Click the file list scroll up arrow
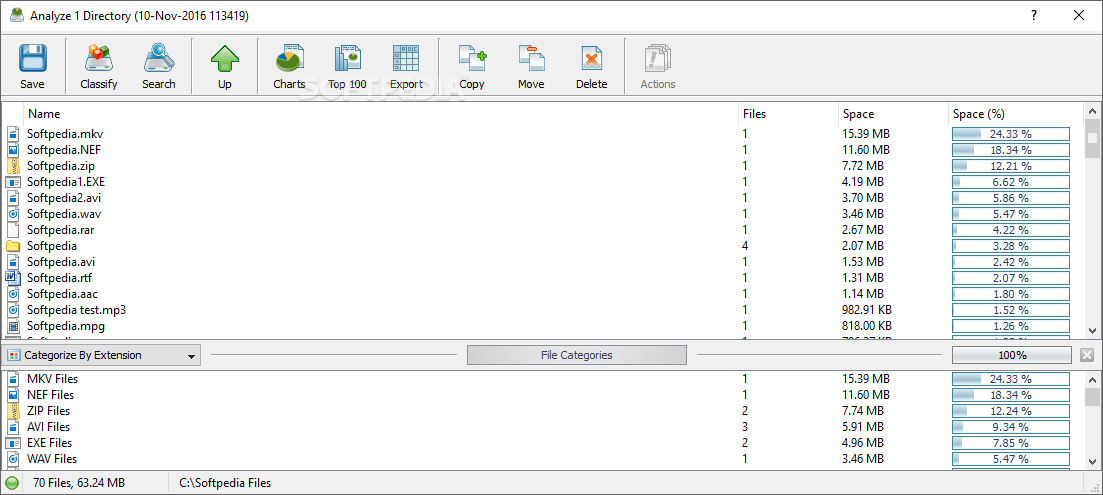 [x=1092, y=111]
